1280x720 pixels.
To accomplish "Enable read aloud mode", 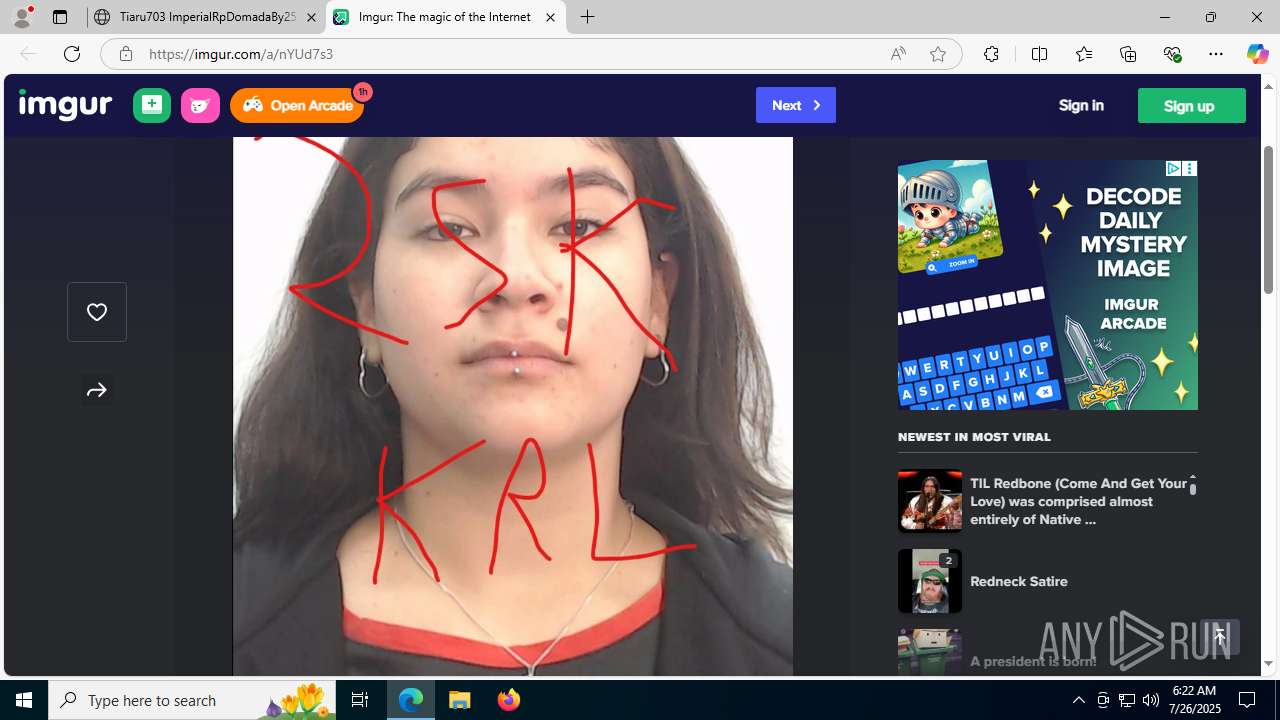I will (898, 54).
